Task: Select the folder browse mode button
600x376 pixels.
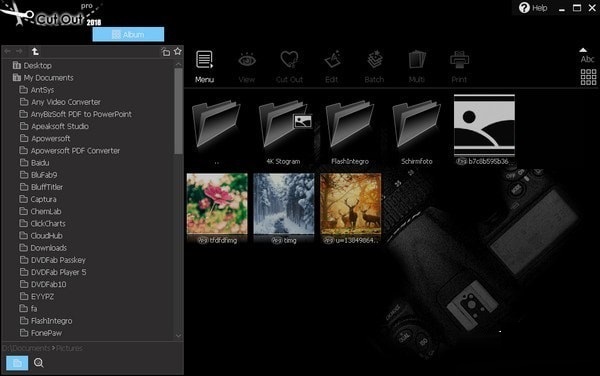Action: coord(17,363)
